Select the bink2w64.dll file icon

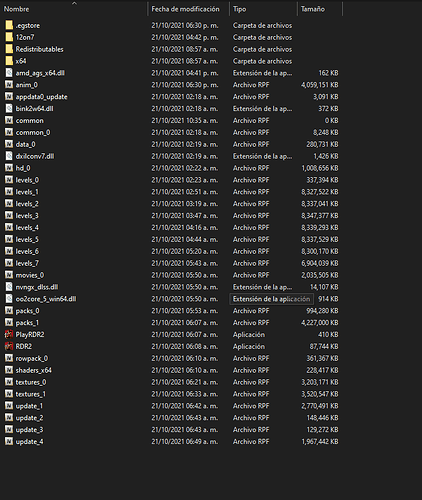click(9, 109)
